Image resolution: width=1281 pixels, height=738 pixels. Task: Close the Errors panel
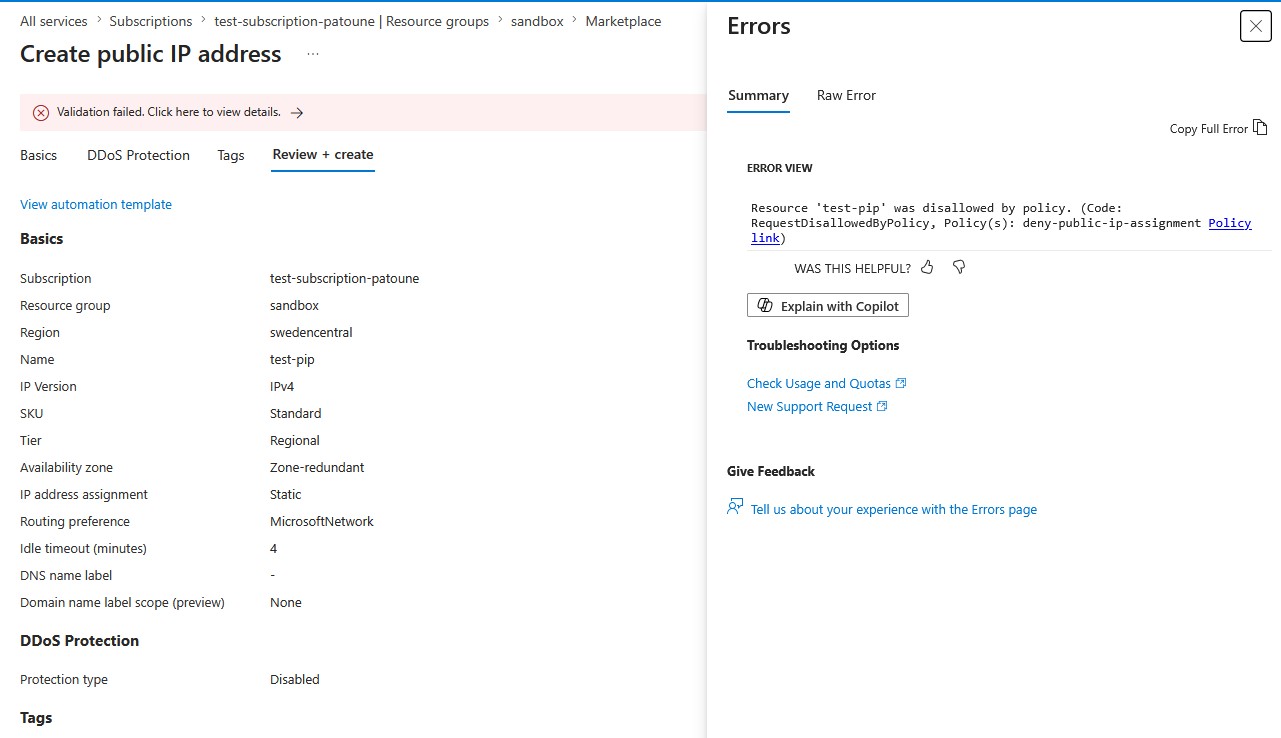coord(1255,26)
